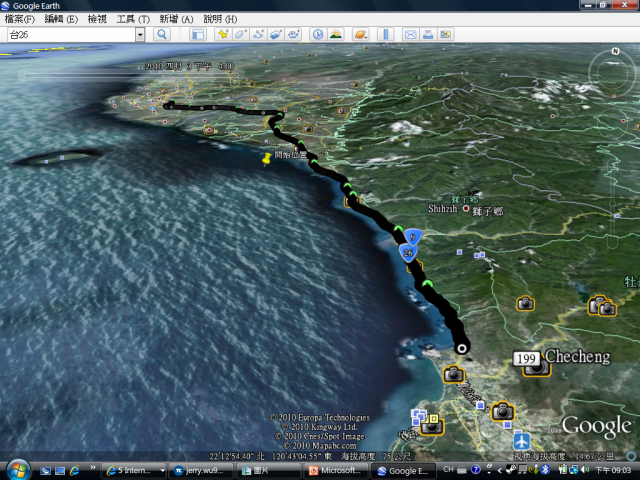Toggle the sidebar panel icon
The width and height of the screenshot is (640, 480).
[x=198, y=35]
